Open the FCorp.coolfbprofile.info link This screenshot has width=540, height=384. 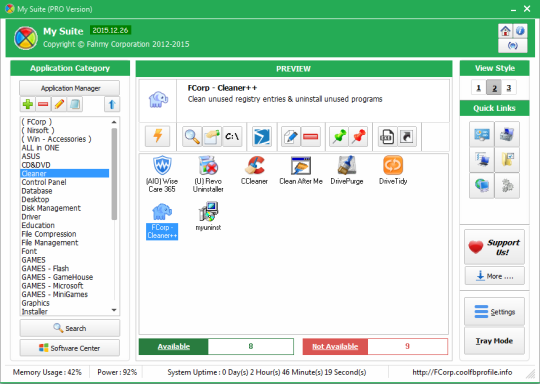[462, 372]
